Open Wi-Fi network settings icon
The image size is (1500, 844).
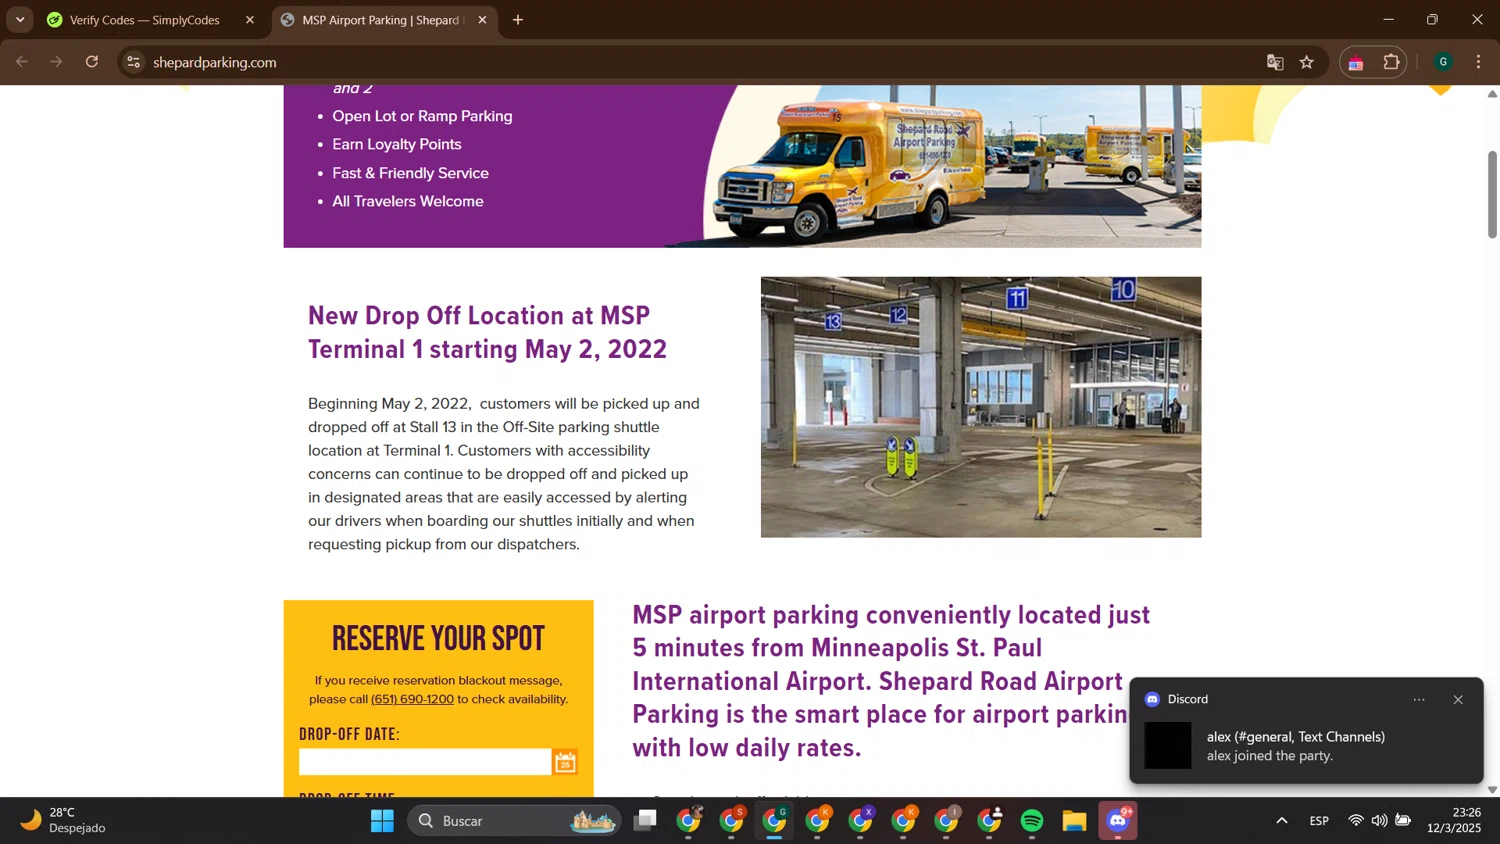pyautogui.click(x=1355, y=821)
